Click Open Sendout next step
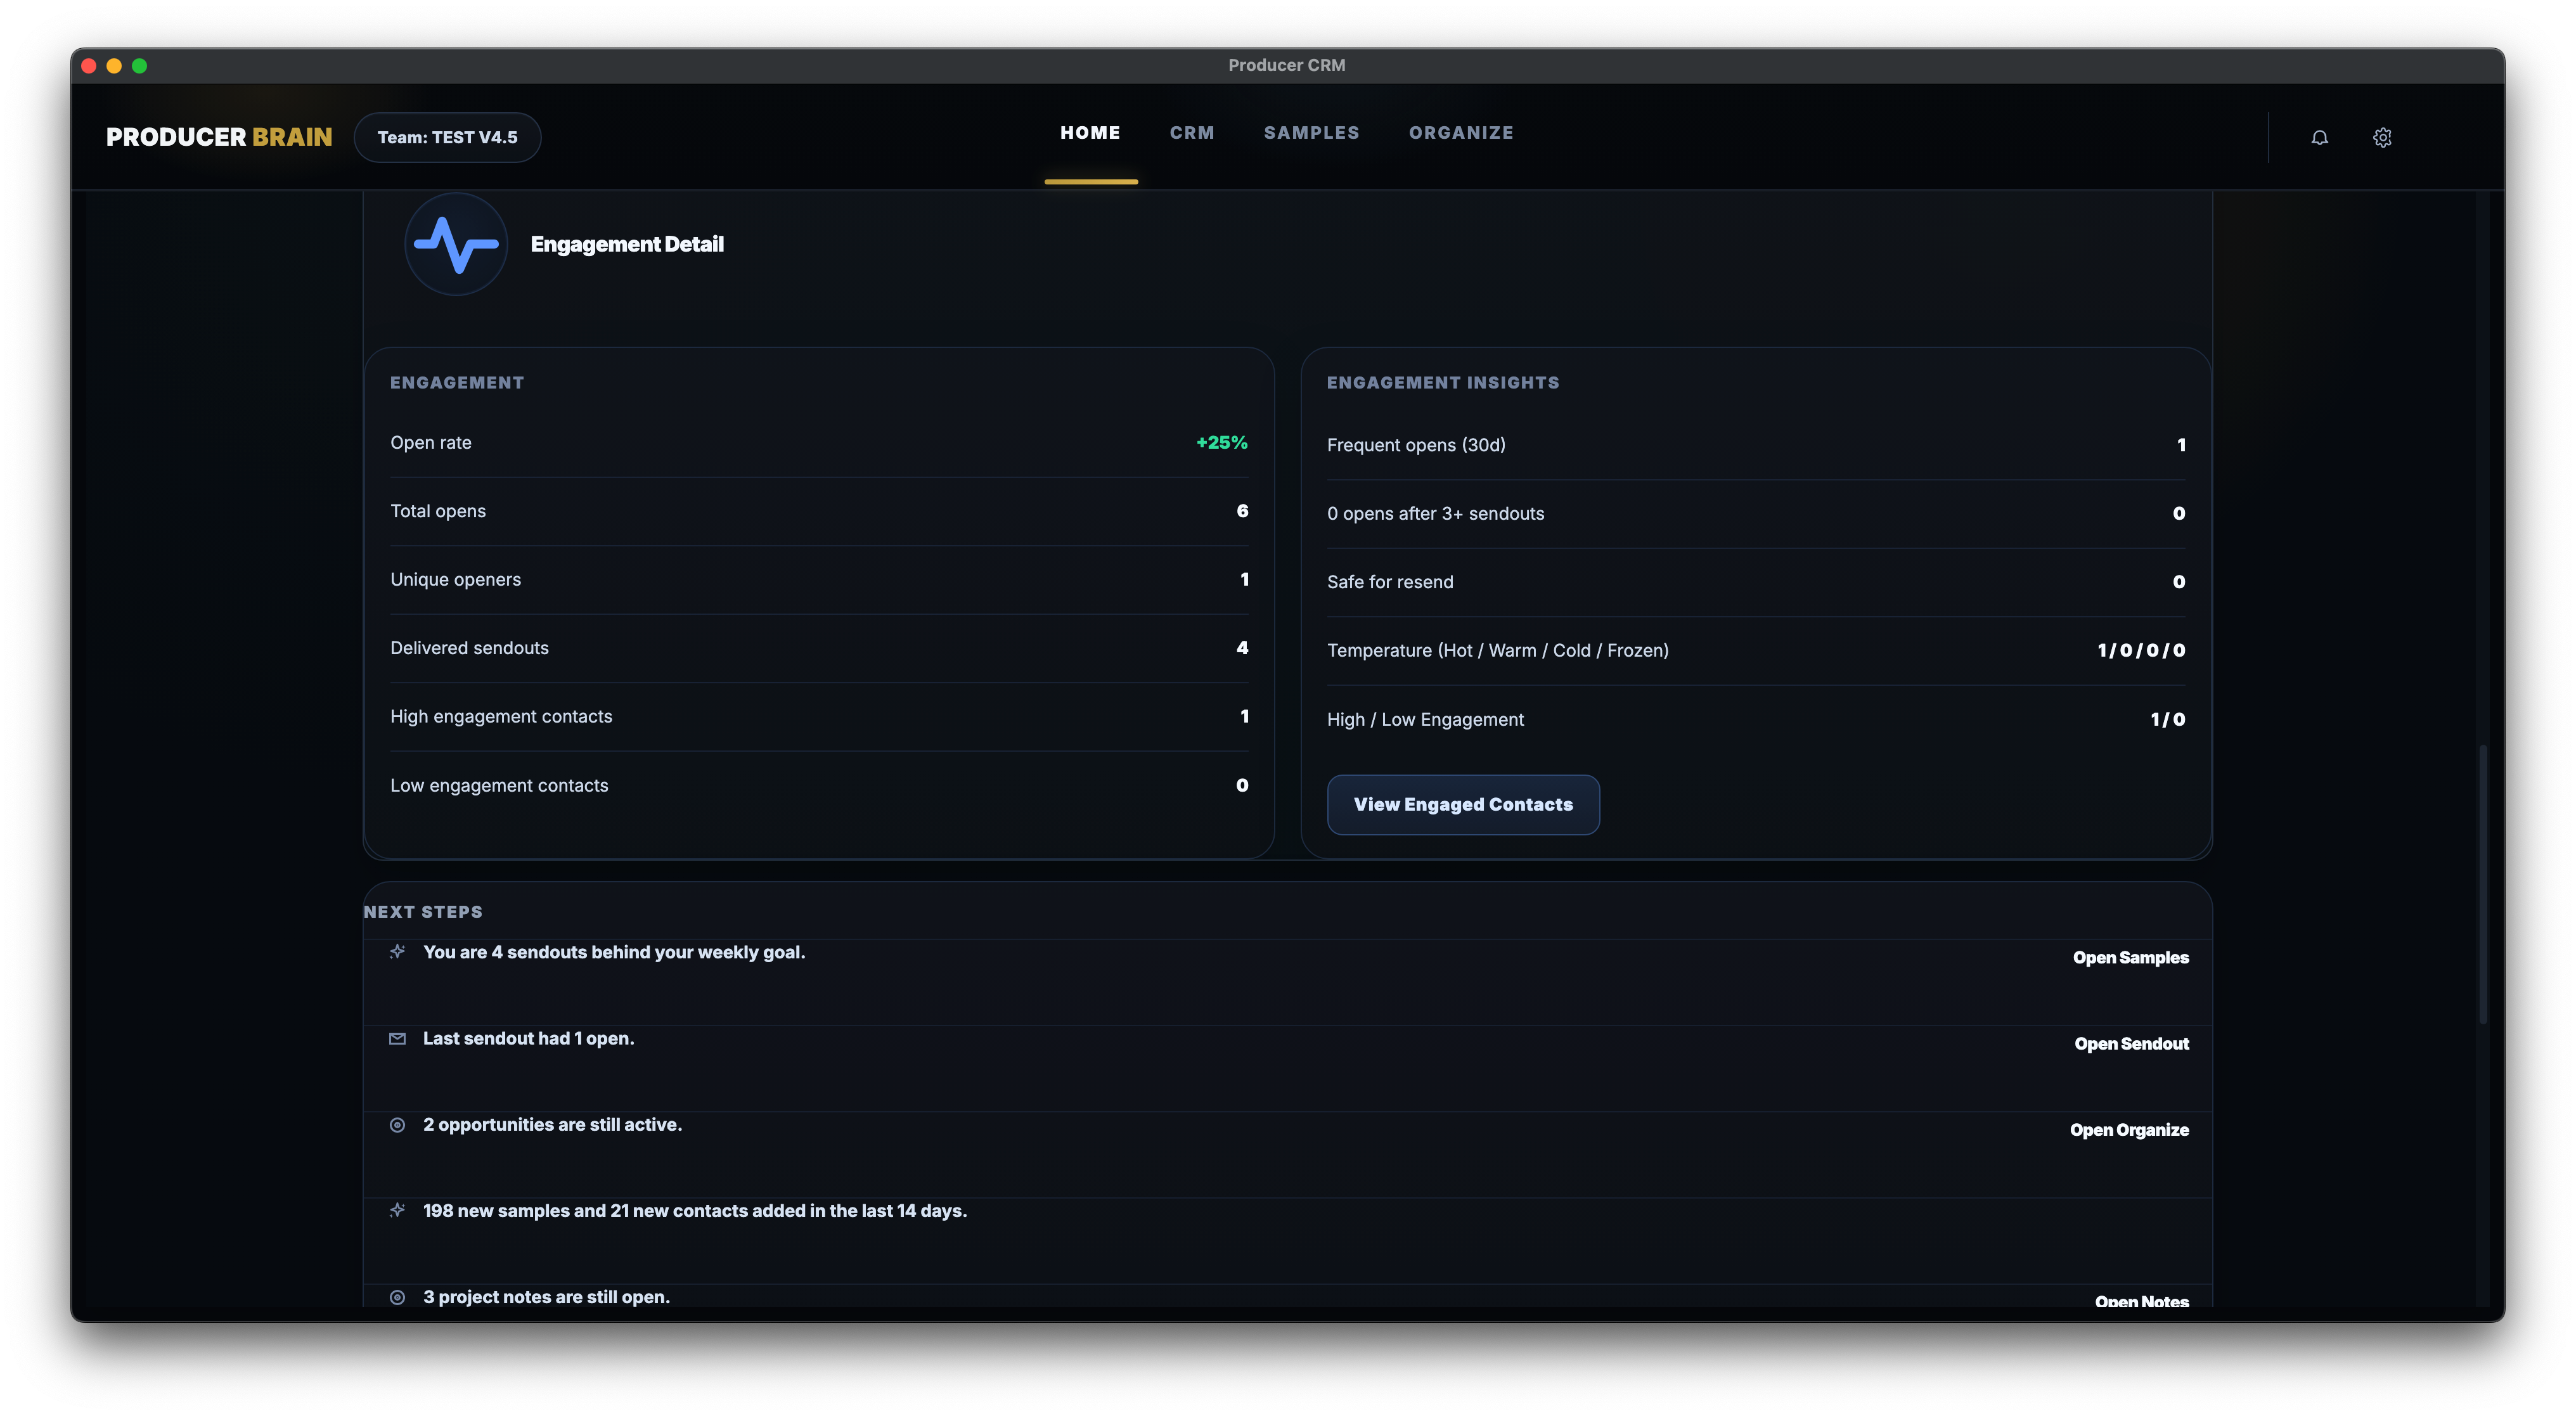The image size is (2576, 1416). 2131,1043
